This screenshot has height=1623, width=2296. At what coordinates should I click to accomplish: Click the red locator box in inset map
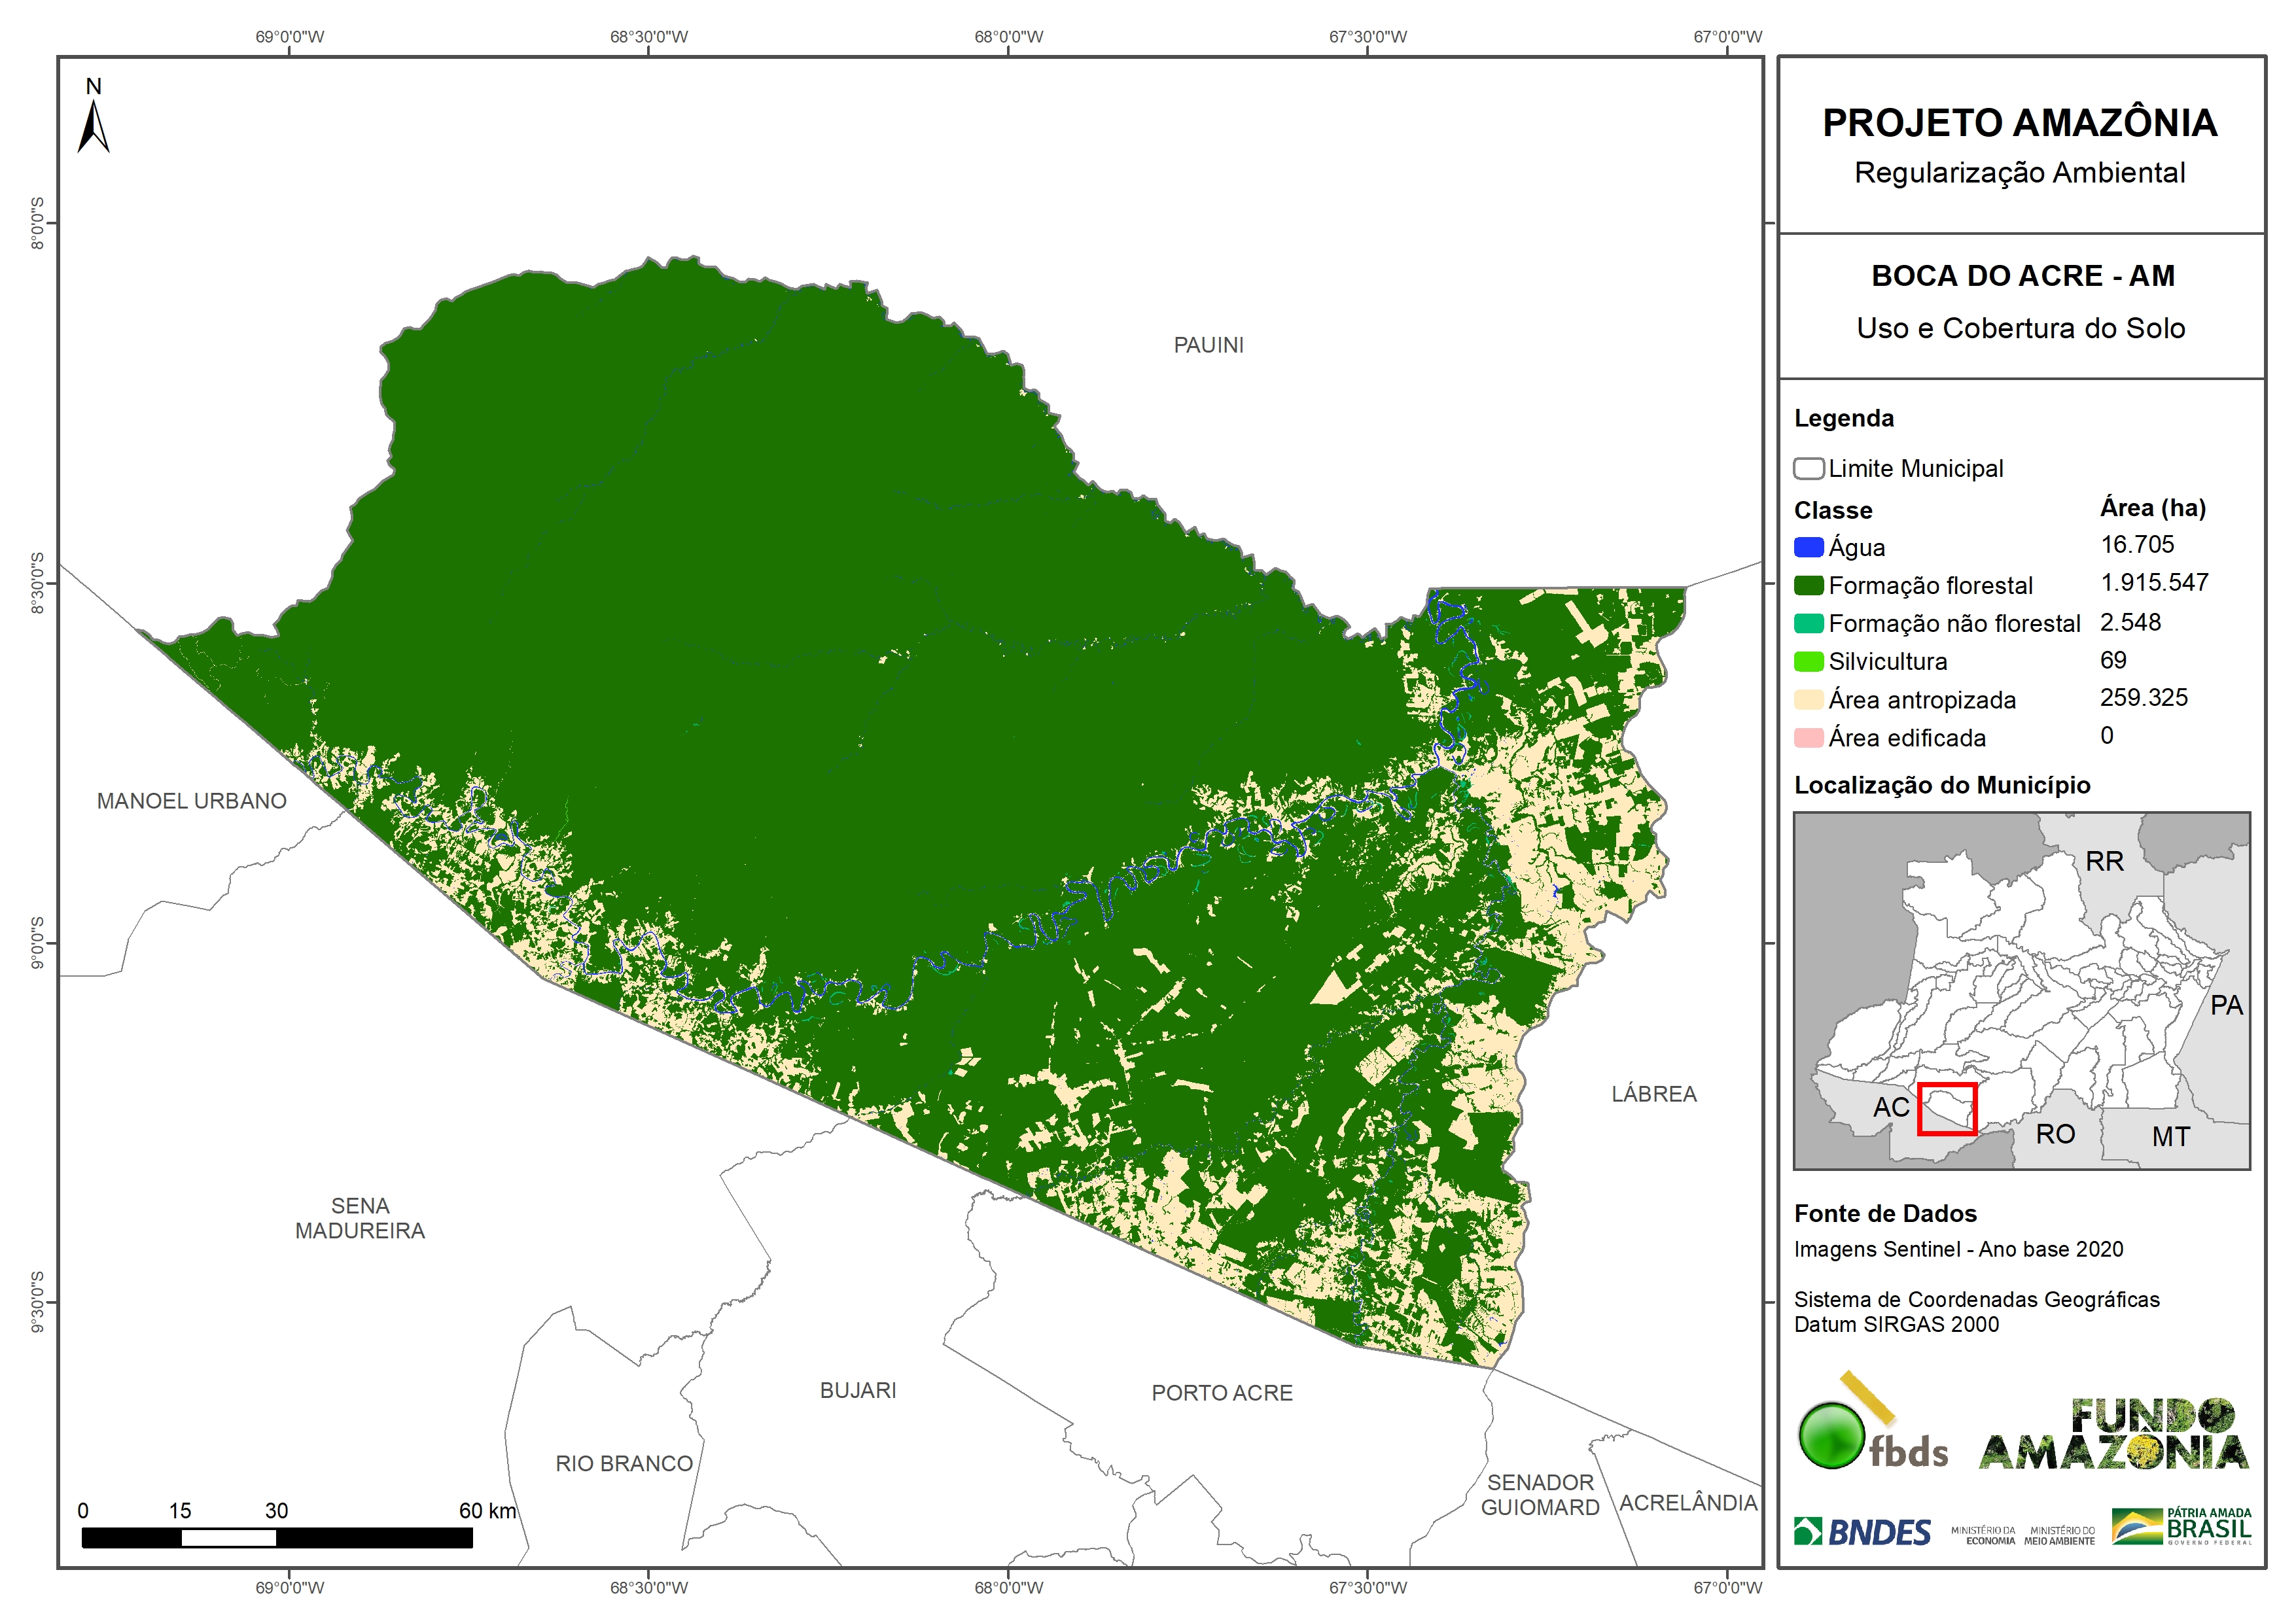click(x=1947, y=1109)
